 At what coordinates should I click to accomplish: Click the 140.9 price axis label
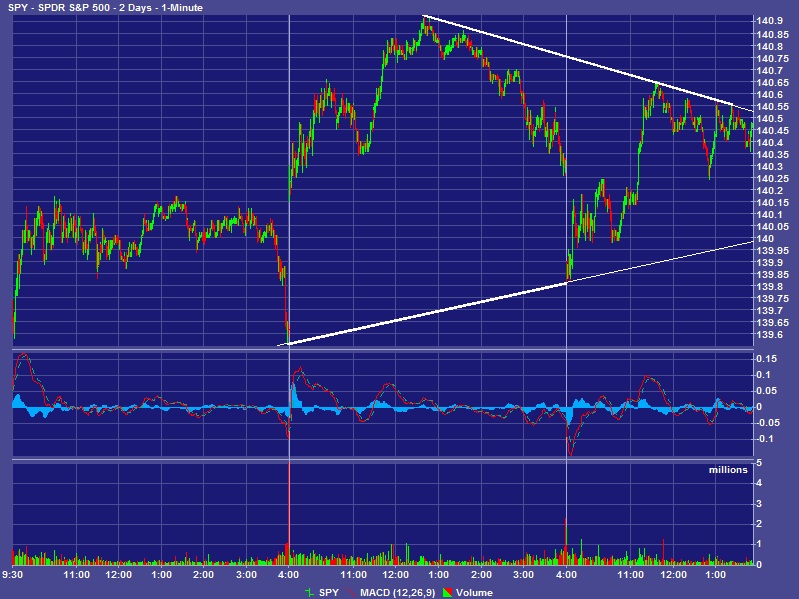click(769, 21)
